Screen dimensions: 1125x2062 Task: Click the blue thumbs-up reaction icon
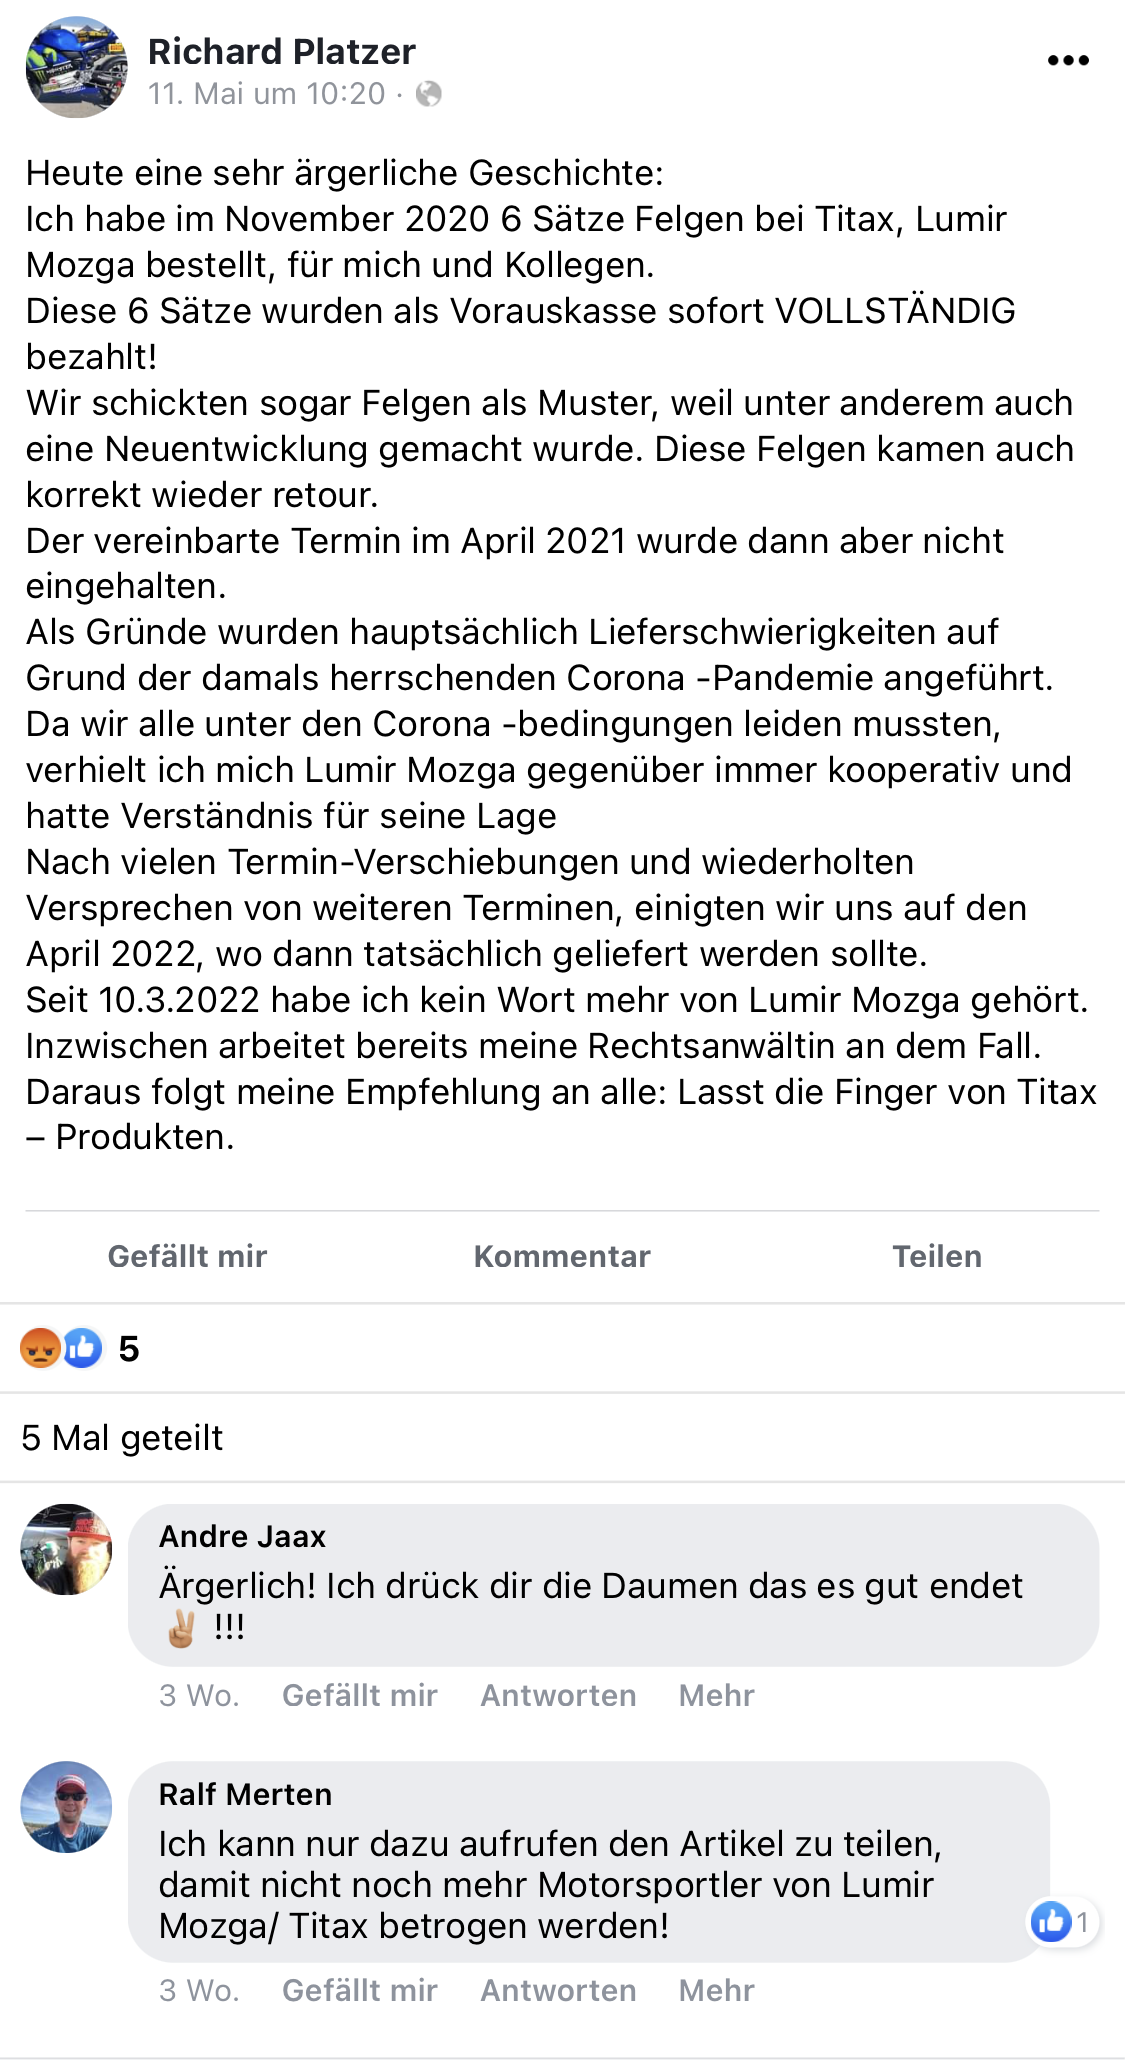(x=83, y=1348)
